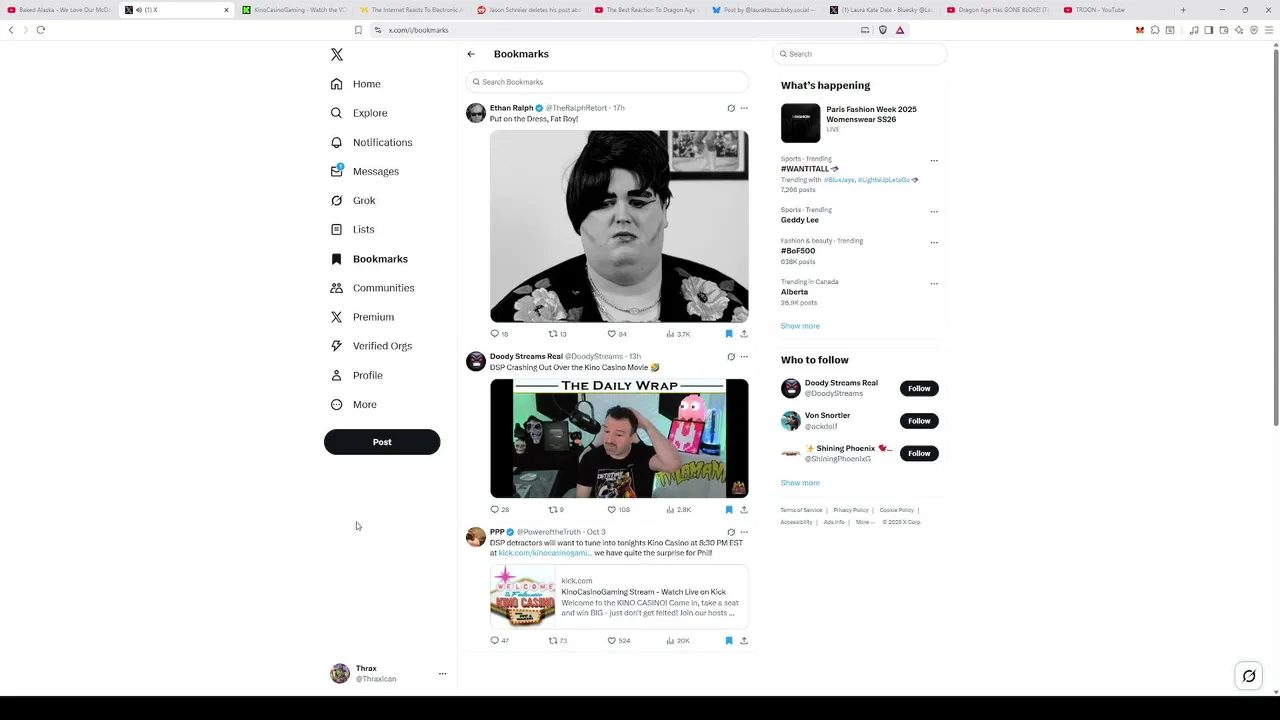Open options for Geddy Lee trend
This screenshot has height=720, width=1280.
(934, 212)
